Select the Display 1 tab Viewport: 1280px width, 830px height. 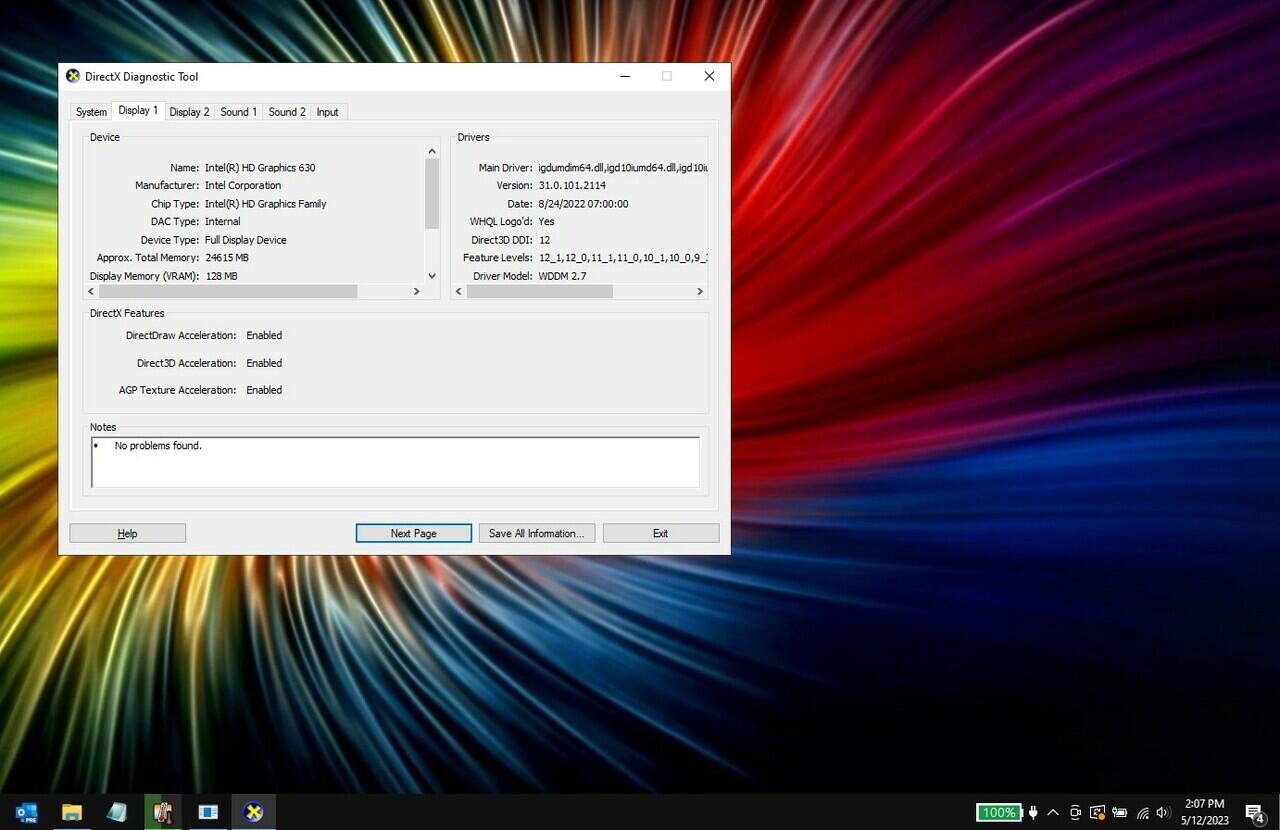coord(138,110)
